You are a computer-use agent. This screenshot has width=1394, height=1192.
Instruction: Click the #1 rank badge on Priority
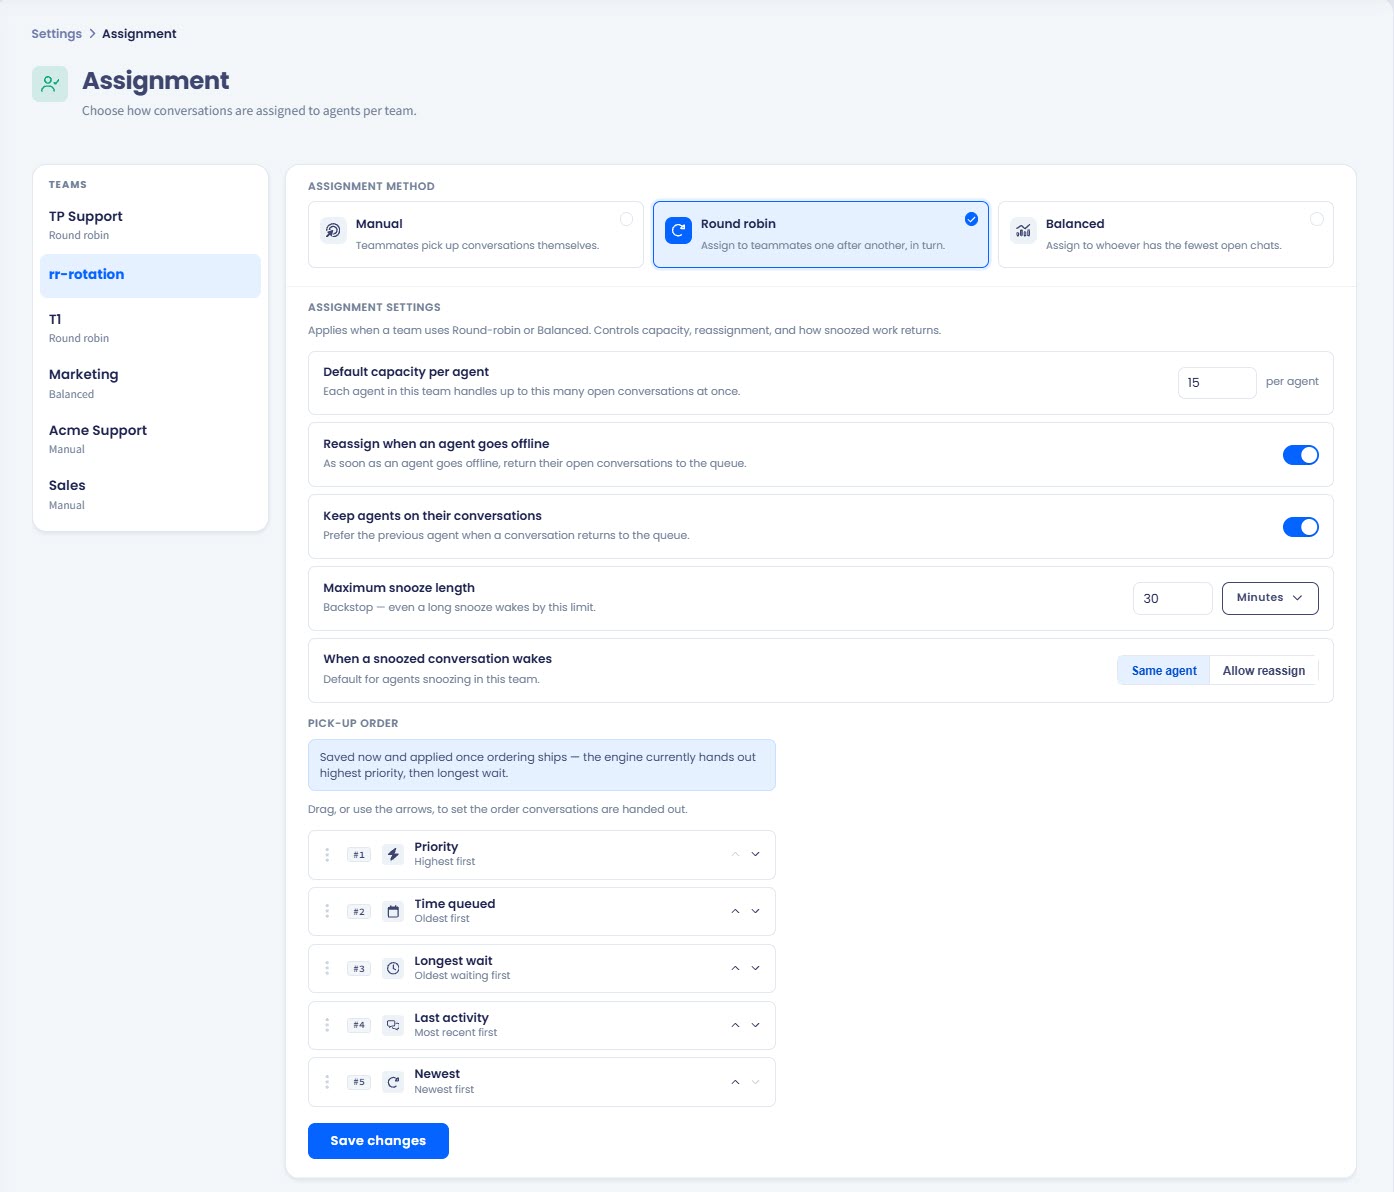(x=359, y=855)
